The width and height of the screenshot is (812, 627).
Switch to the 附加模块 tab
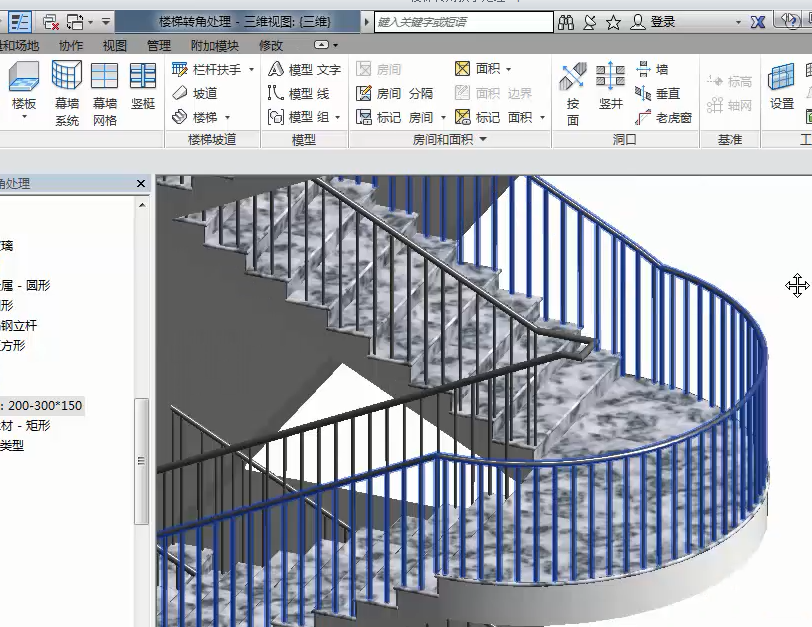coord(214,45)
